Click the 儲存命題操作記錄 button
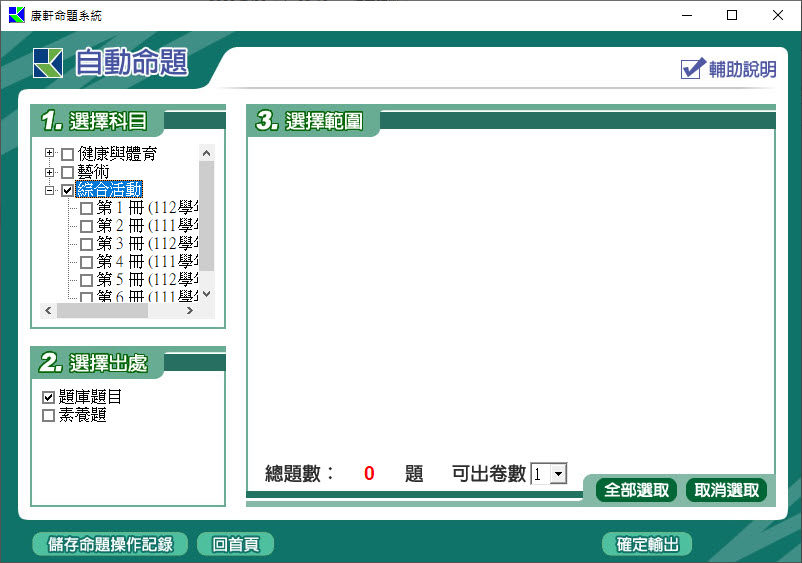802x563 pixels. coord(110,544)
